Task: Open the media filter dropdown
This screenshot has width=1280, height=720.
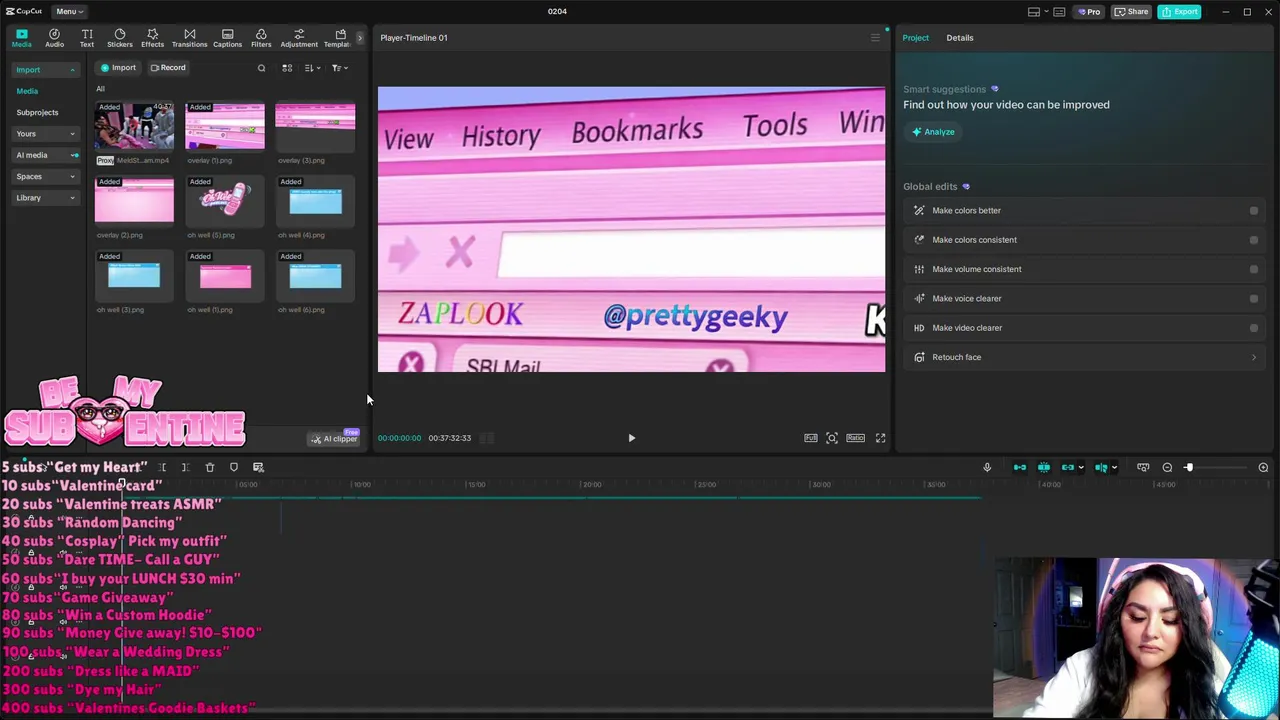Action: pos(339,68)
